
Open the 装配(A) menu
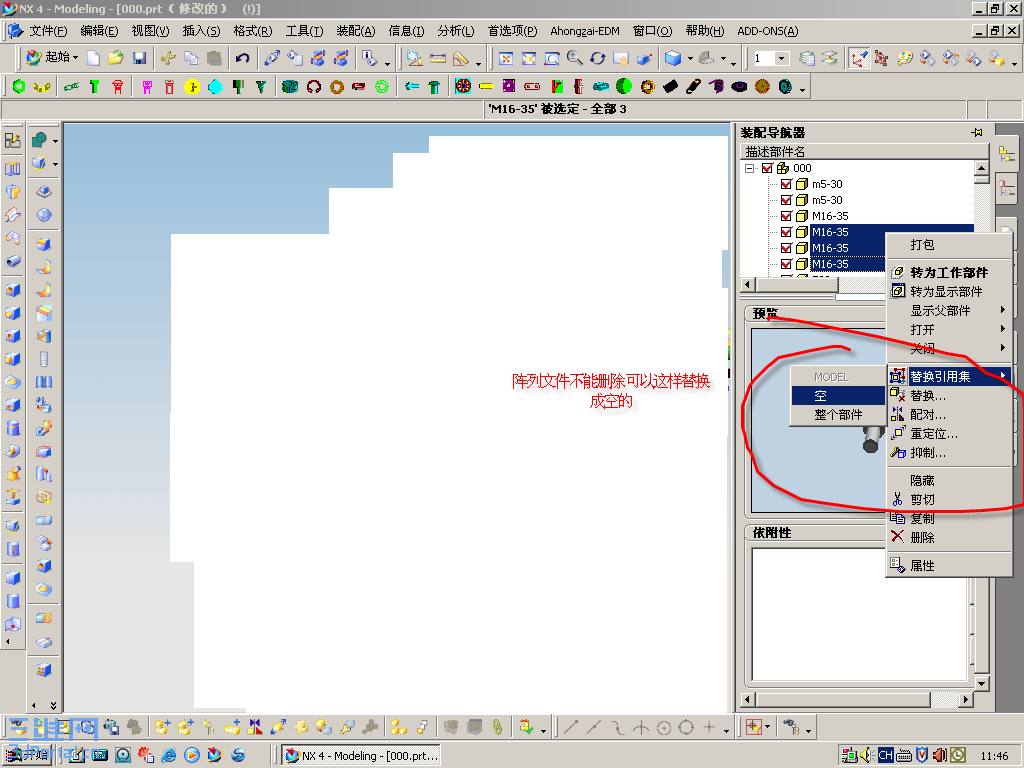click(x=356, y=31)
